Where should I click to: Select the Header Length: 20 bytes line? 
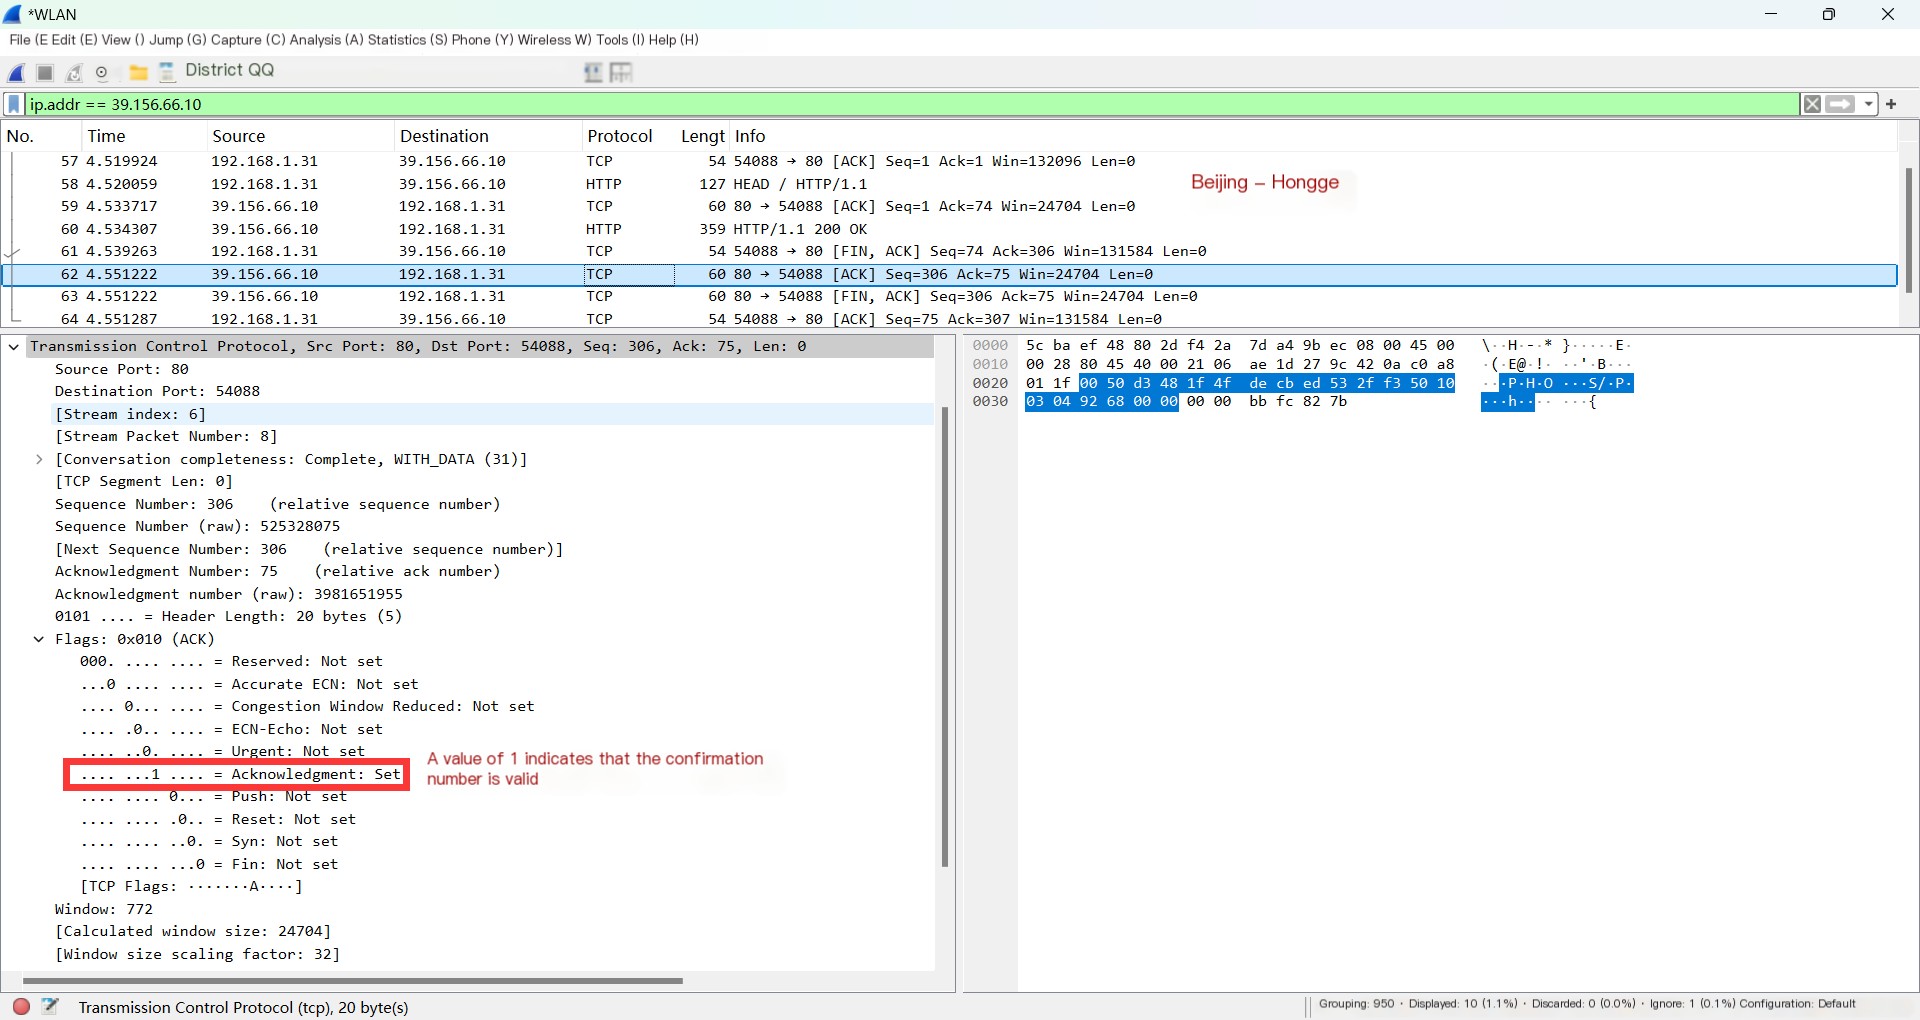[228, 617]
